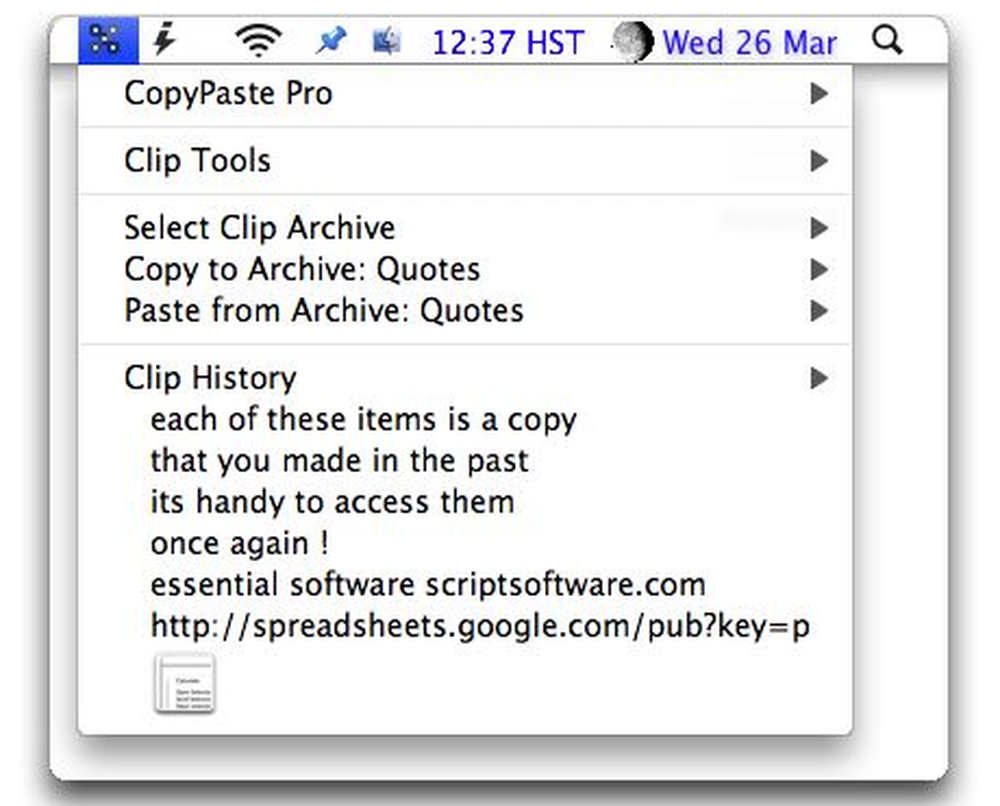Expand arrow beside Select Clip Archive
1000x806 pixels.
(820, 228)
